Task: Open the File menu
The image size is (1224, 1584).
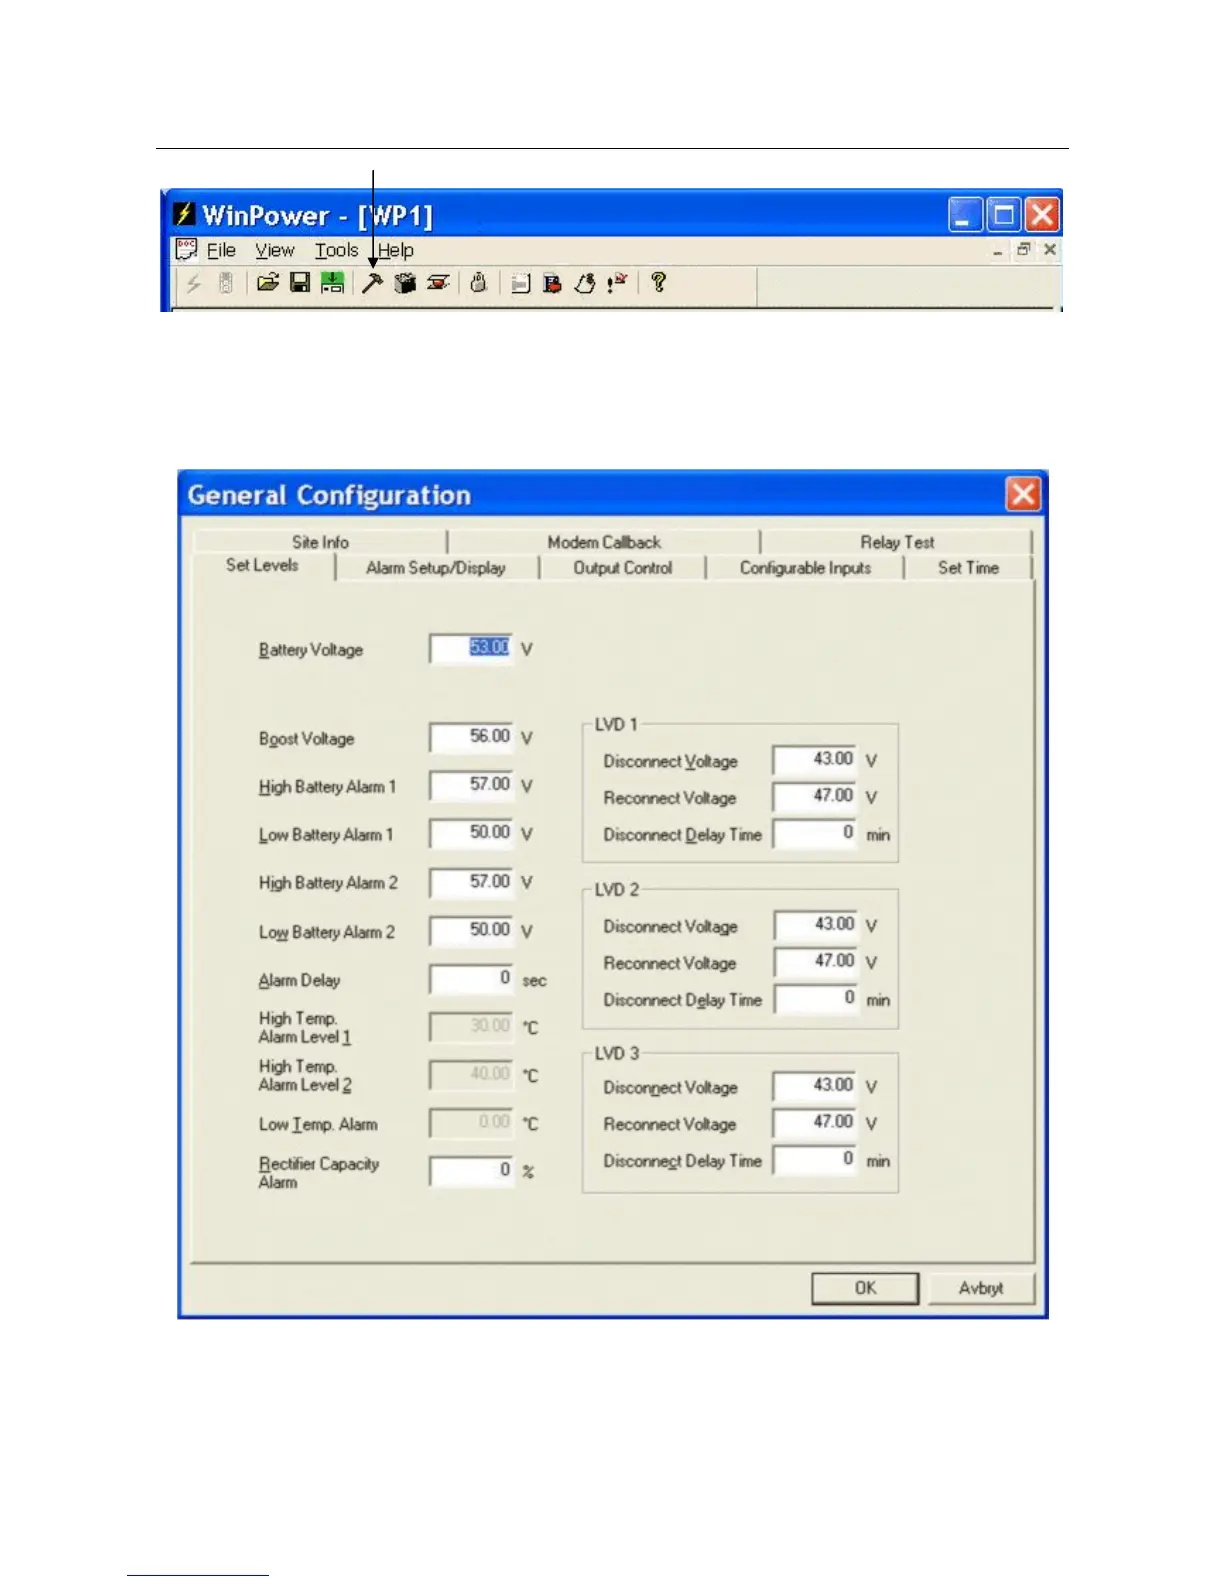Action: (x=221, y=250)
